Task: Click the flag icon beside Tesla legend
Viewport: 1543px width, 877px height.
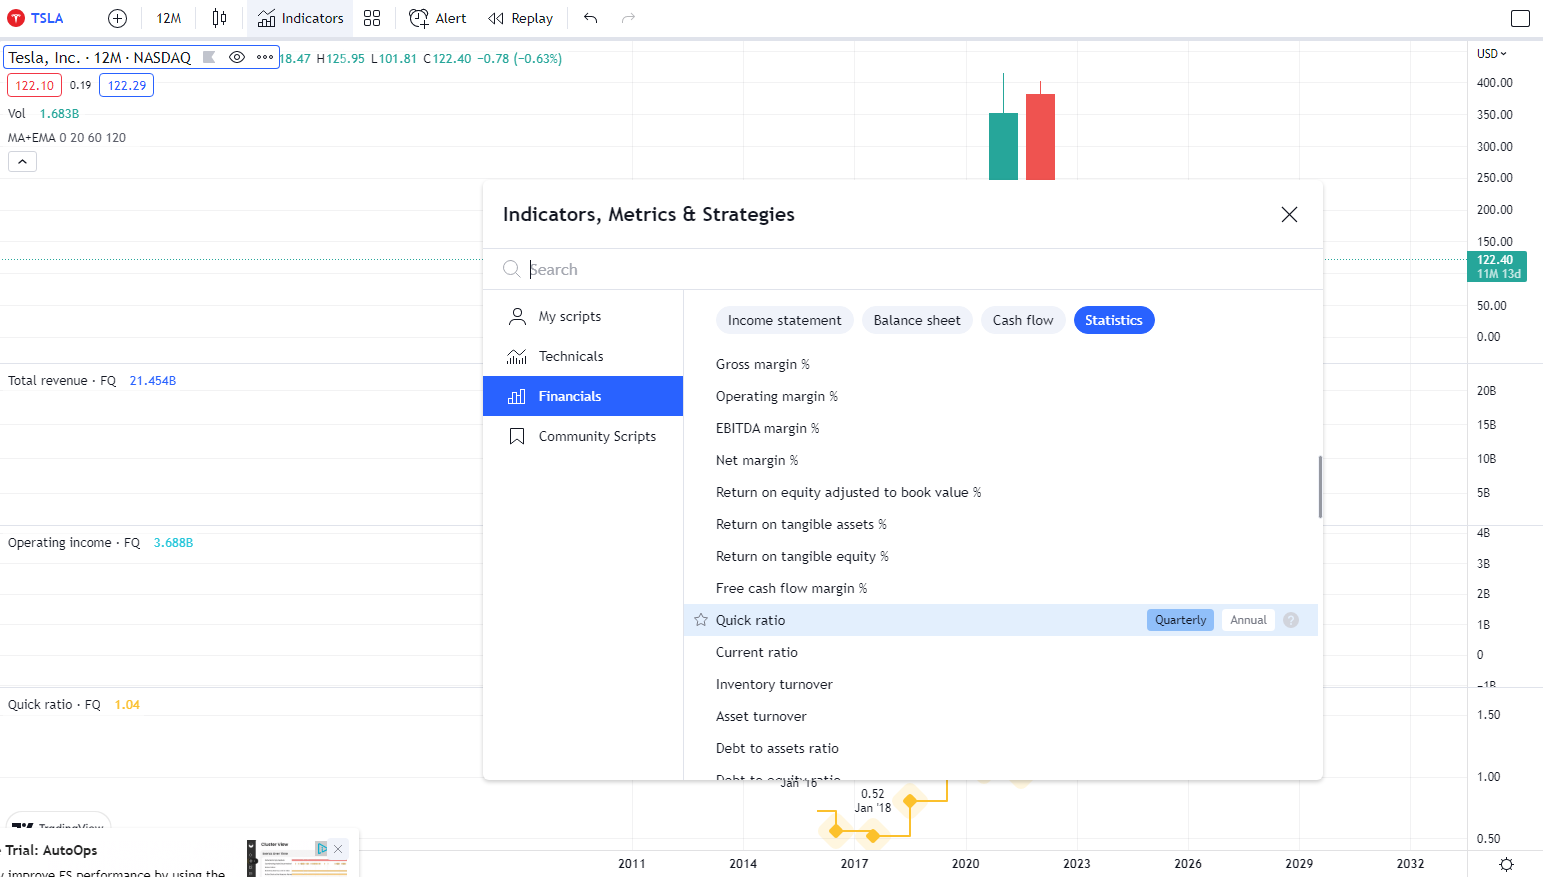Action: 209,57
